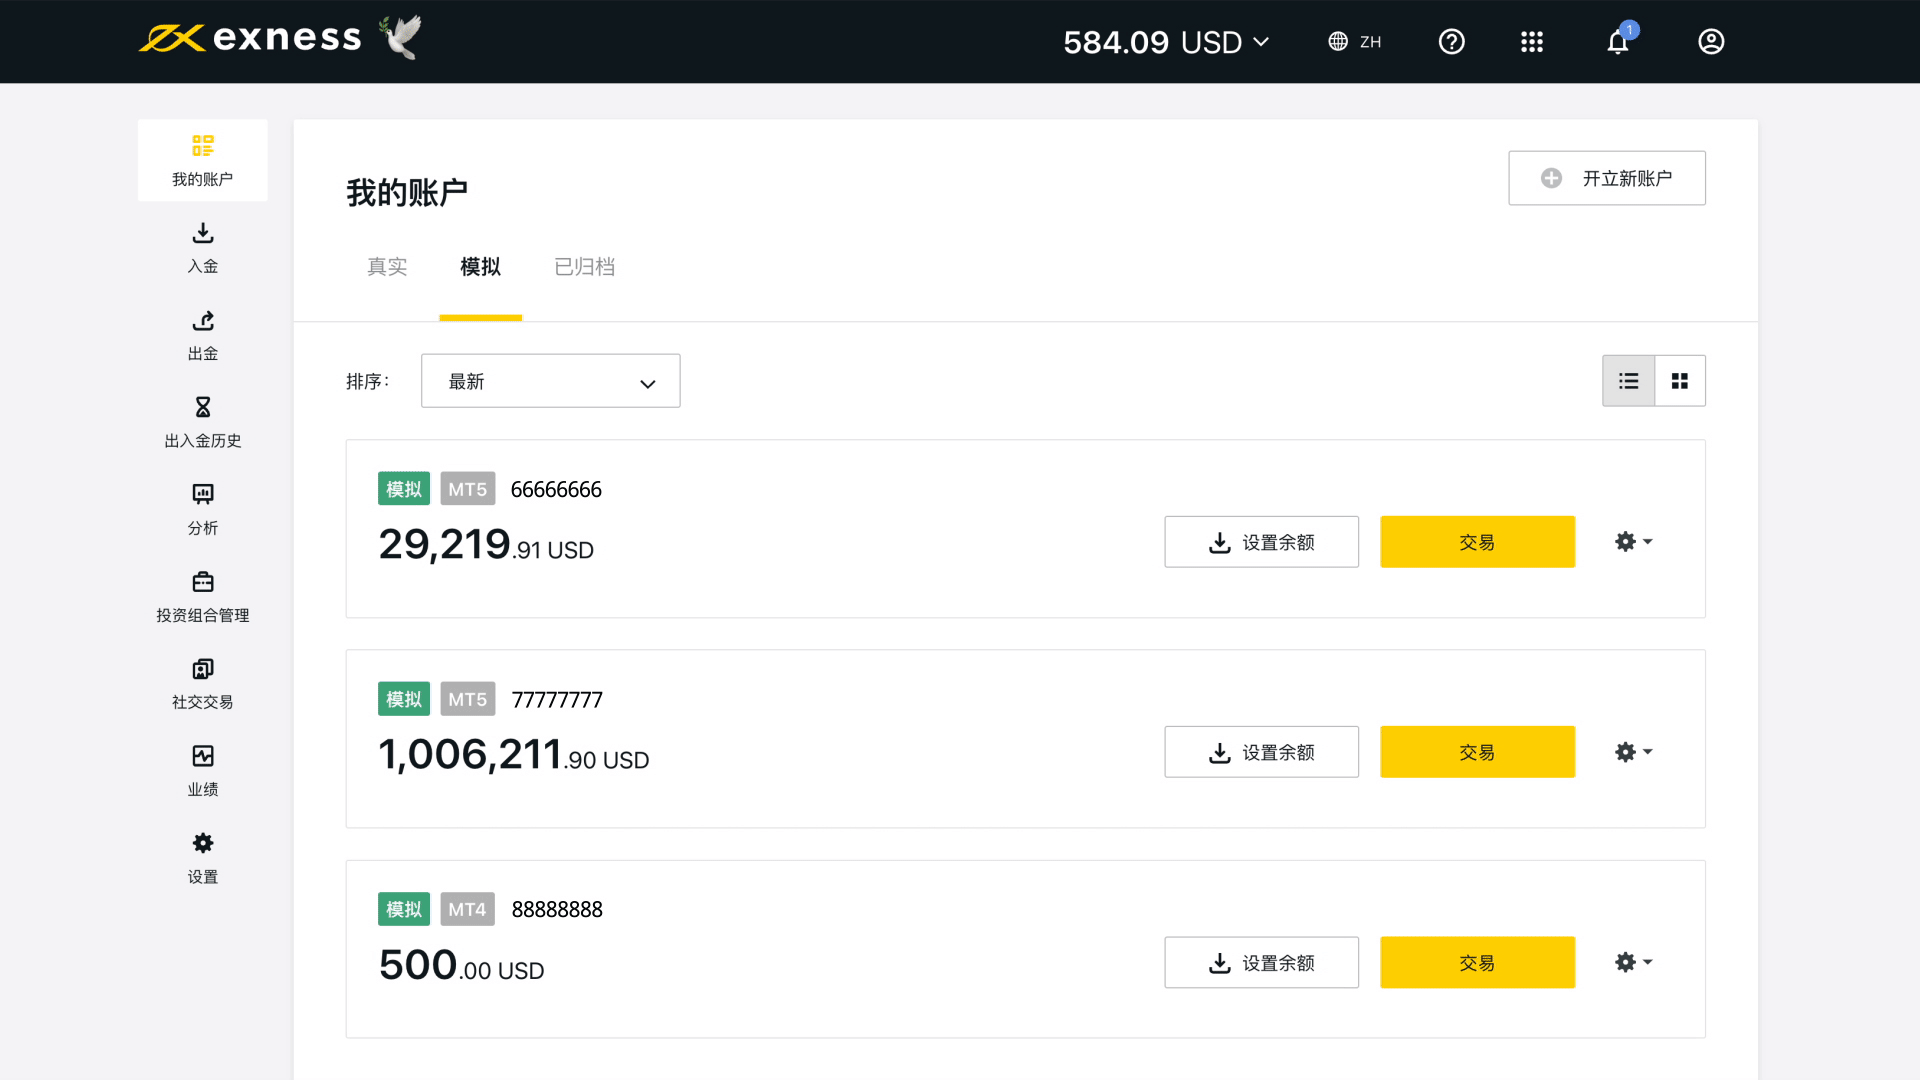Open the help question mark icon
Viewport: 1920px width, 1080px height.
[x=1451, y=42]
